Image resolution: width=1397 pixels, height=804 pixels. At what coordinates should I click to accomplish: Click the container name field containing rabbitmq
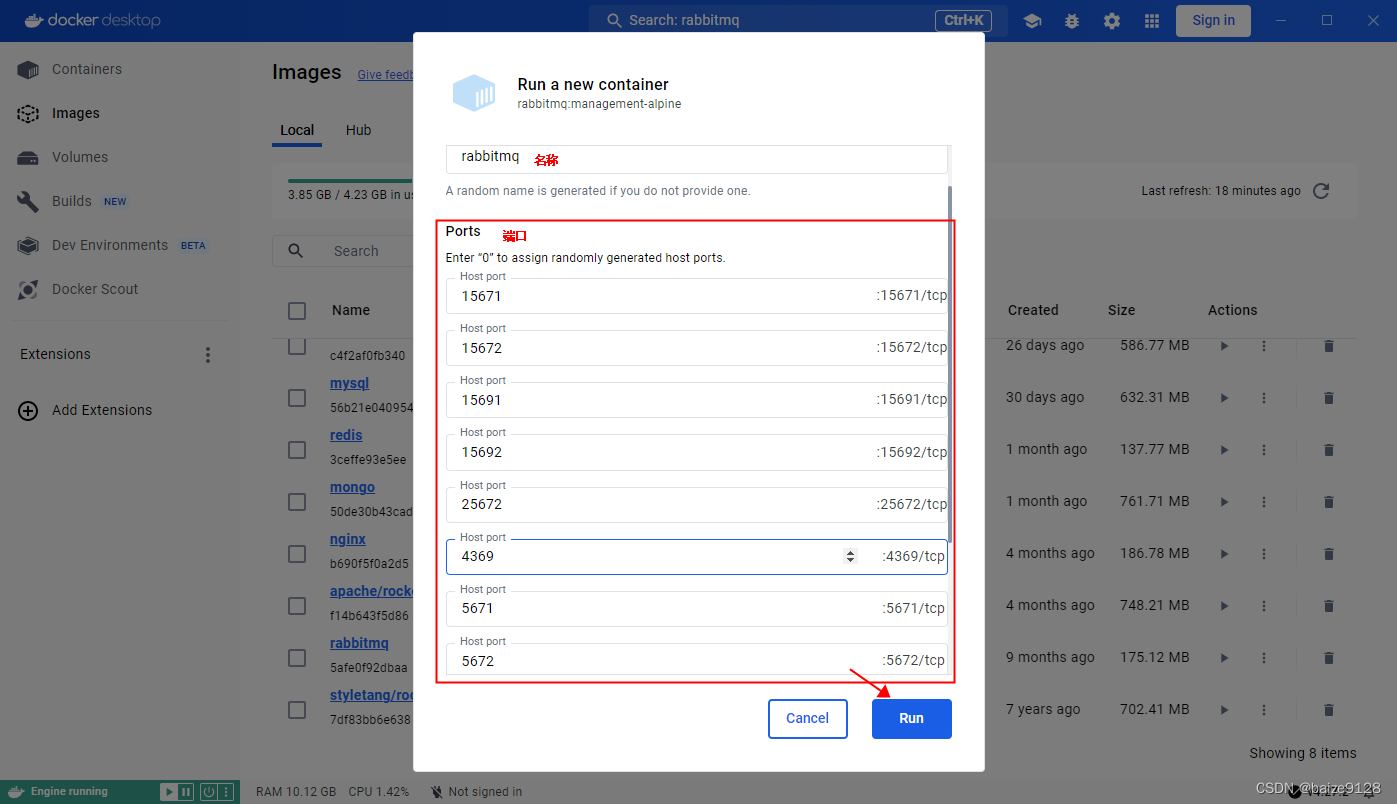[x=696, y=157]
